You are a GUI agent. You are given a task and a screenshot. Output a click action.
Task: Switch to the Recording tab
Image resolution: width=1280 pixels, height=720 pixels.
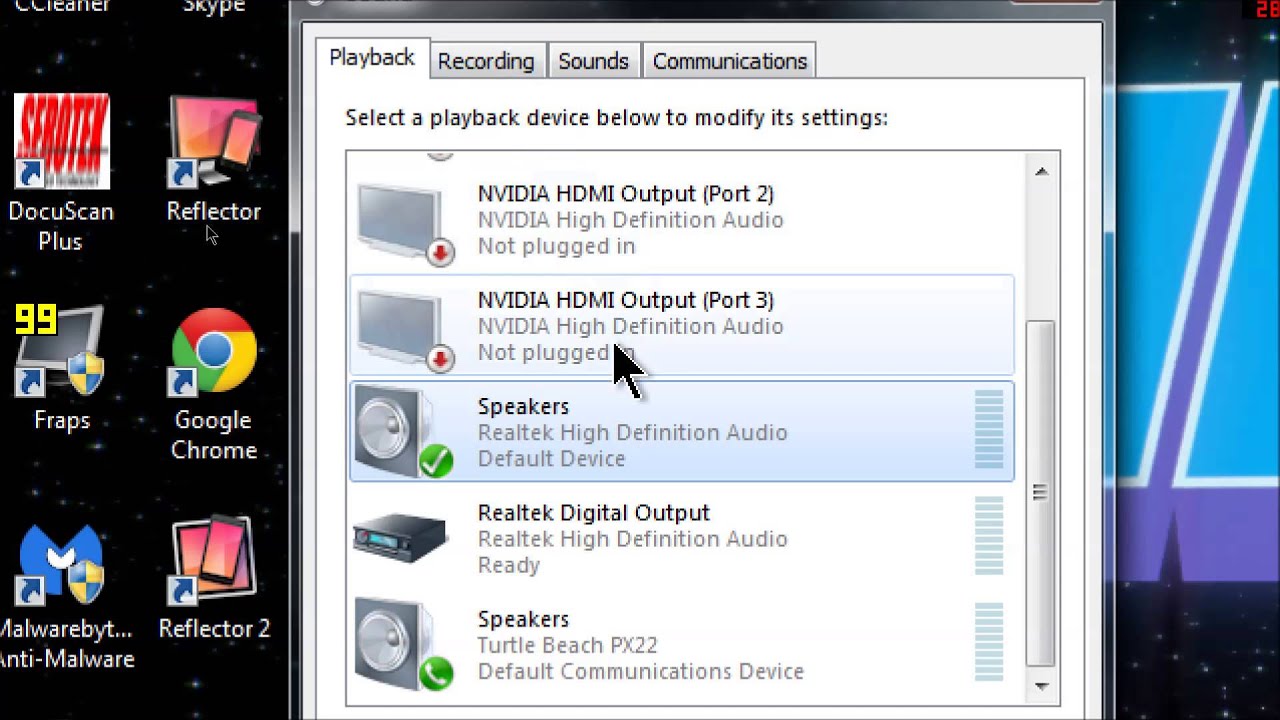pos(486,61)
